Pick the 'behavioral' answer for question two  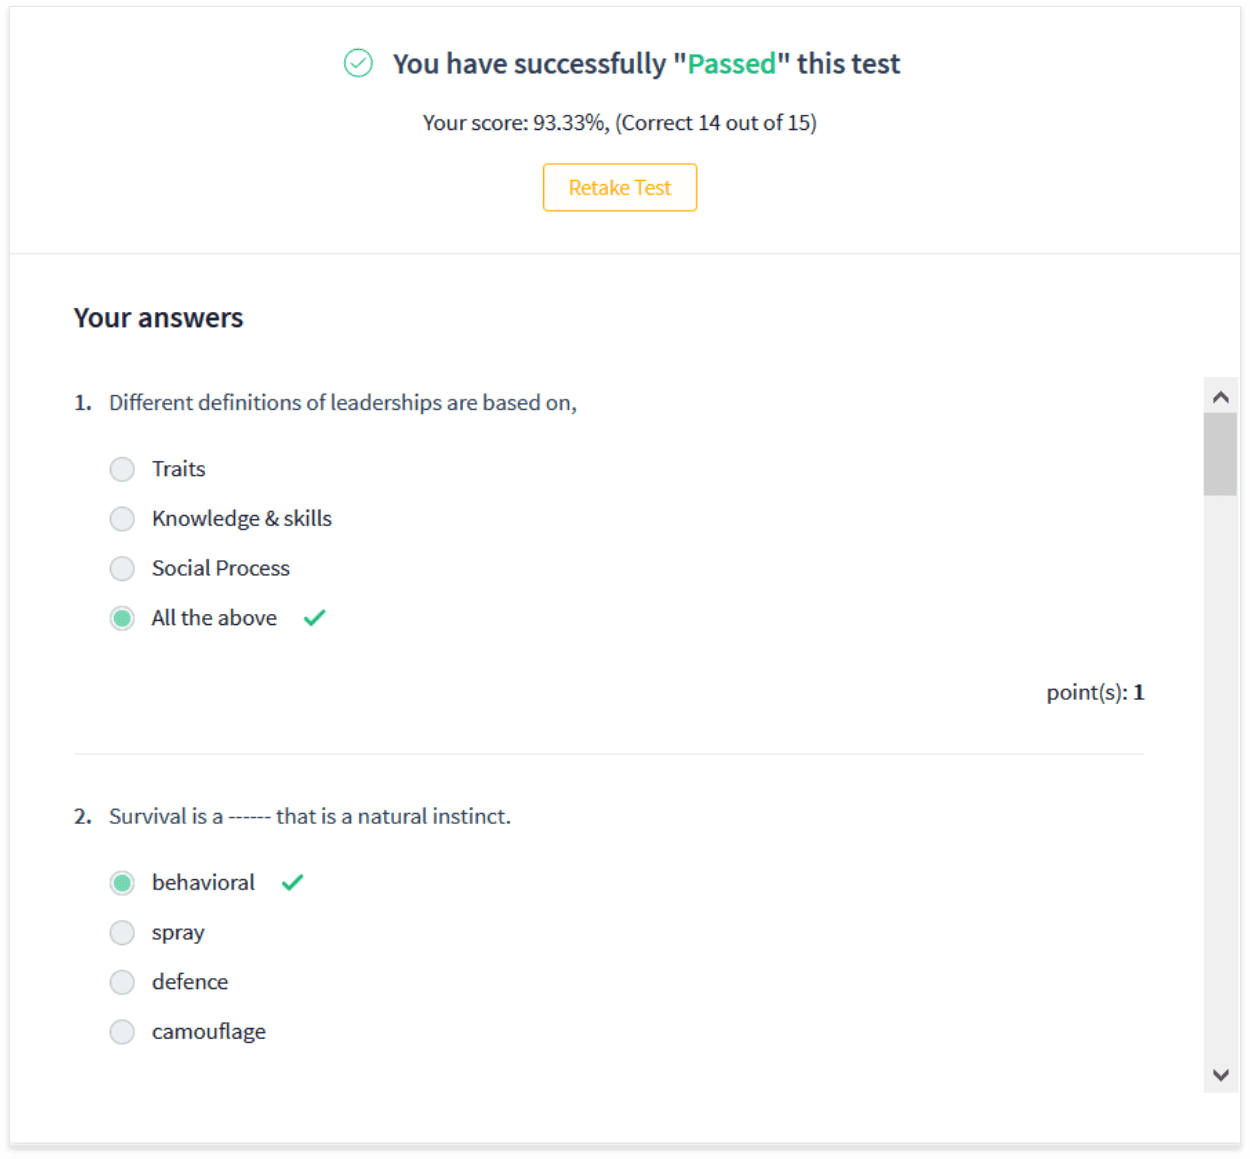[122, 882]
